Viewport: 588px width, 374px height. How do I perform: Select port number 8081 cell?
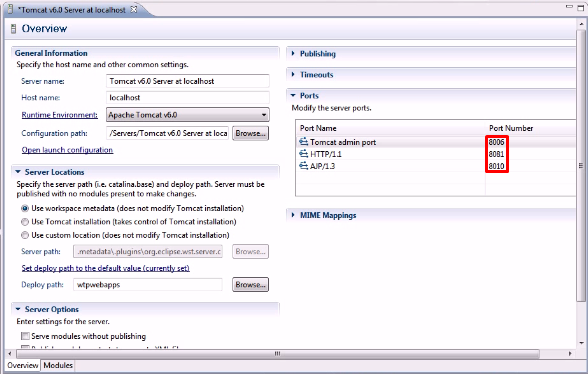pos(496,154)
